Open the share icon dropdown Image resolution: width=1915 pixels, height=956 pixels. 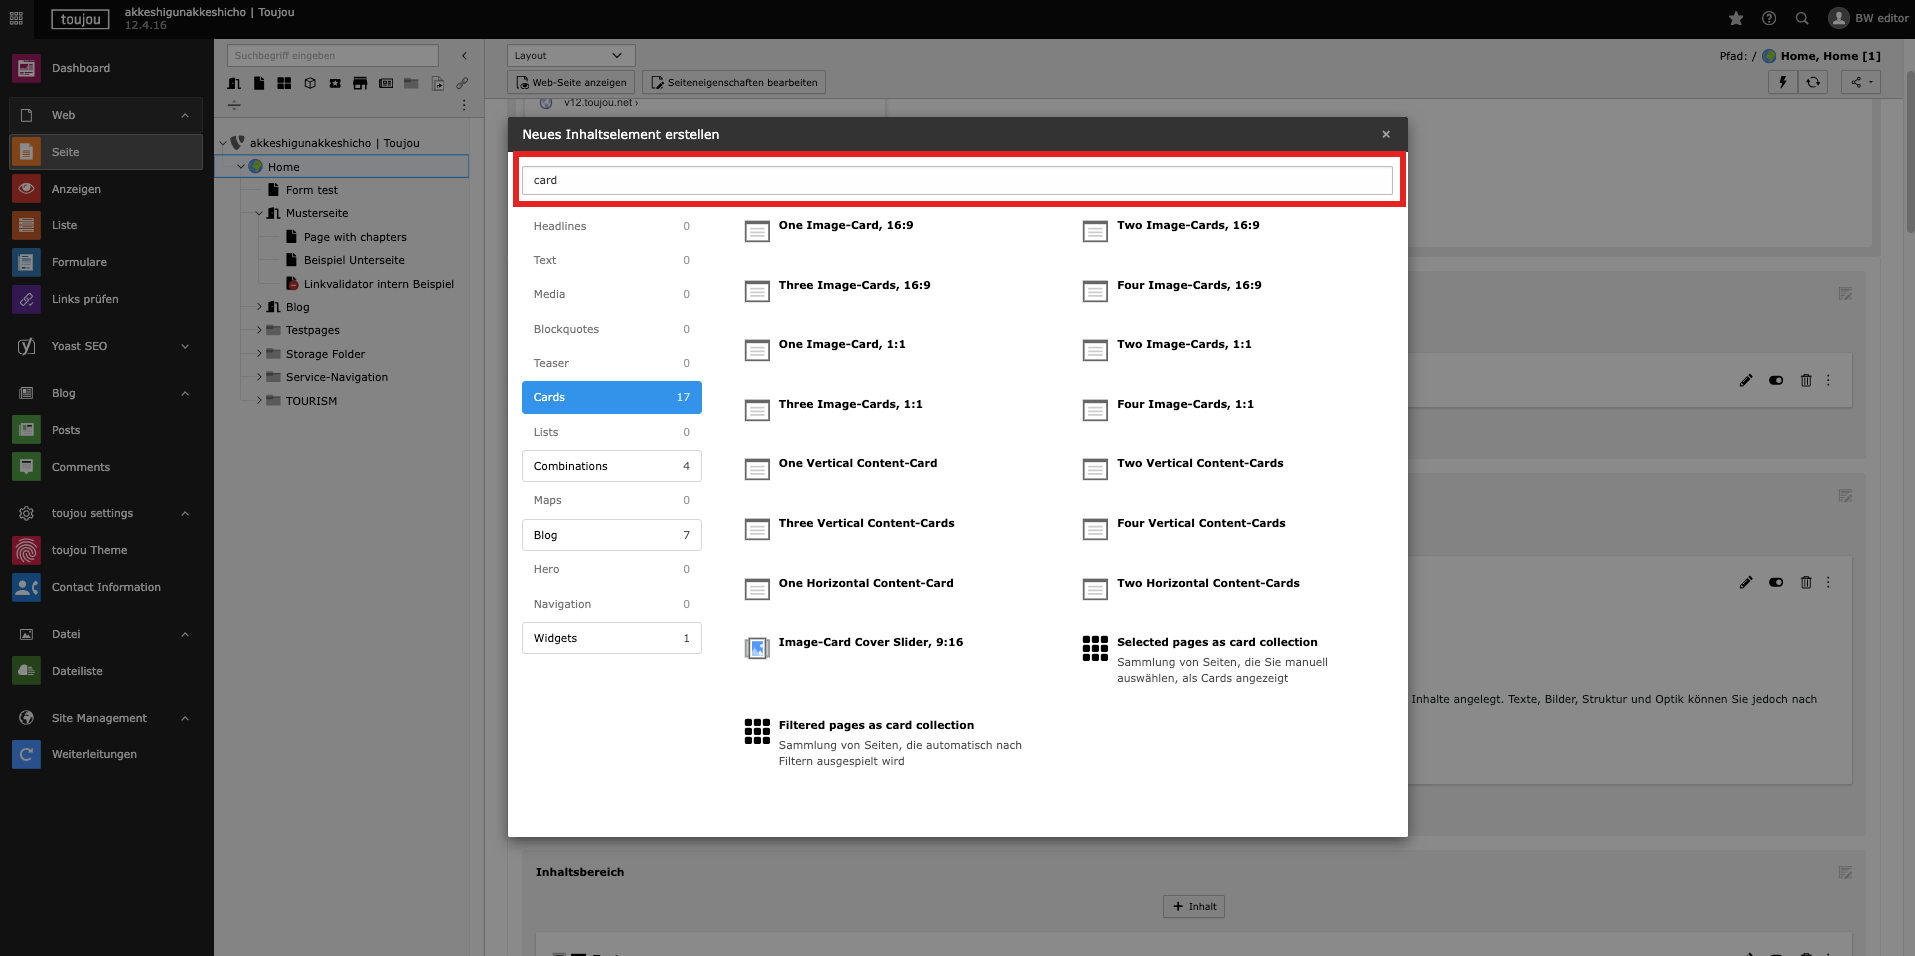[x=1860, y=82]
